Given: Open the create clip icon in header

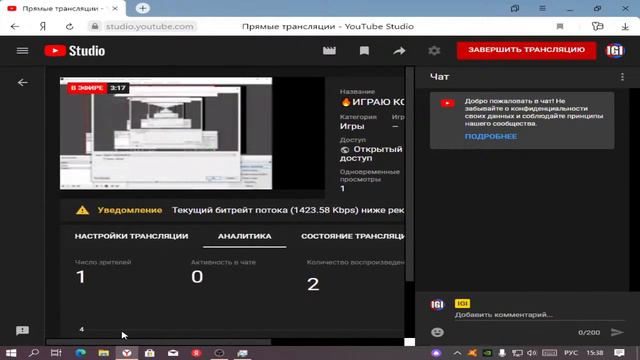Looking at the screenshot, I should pos(329,51).
